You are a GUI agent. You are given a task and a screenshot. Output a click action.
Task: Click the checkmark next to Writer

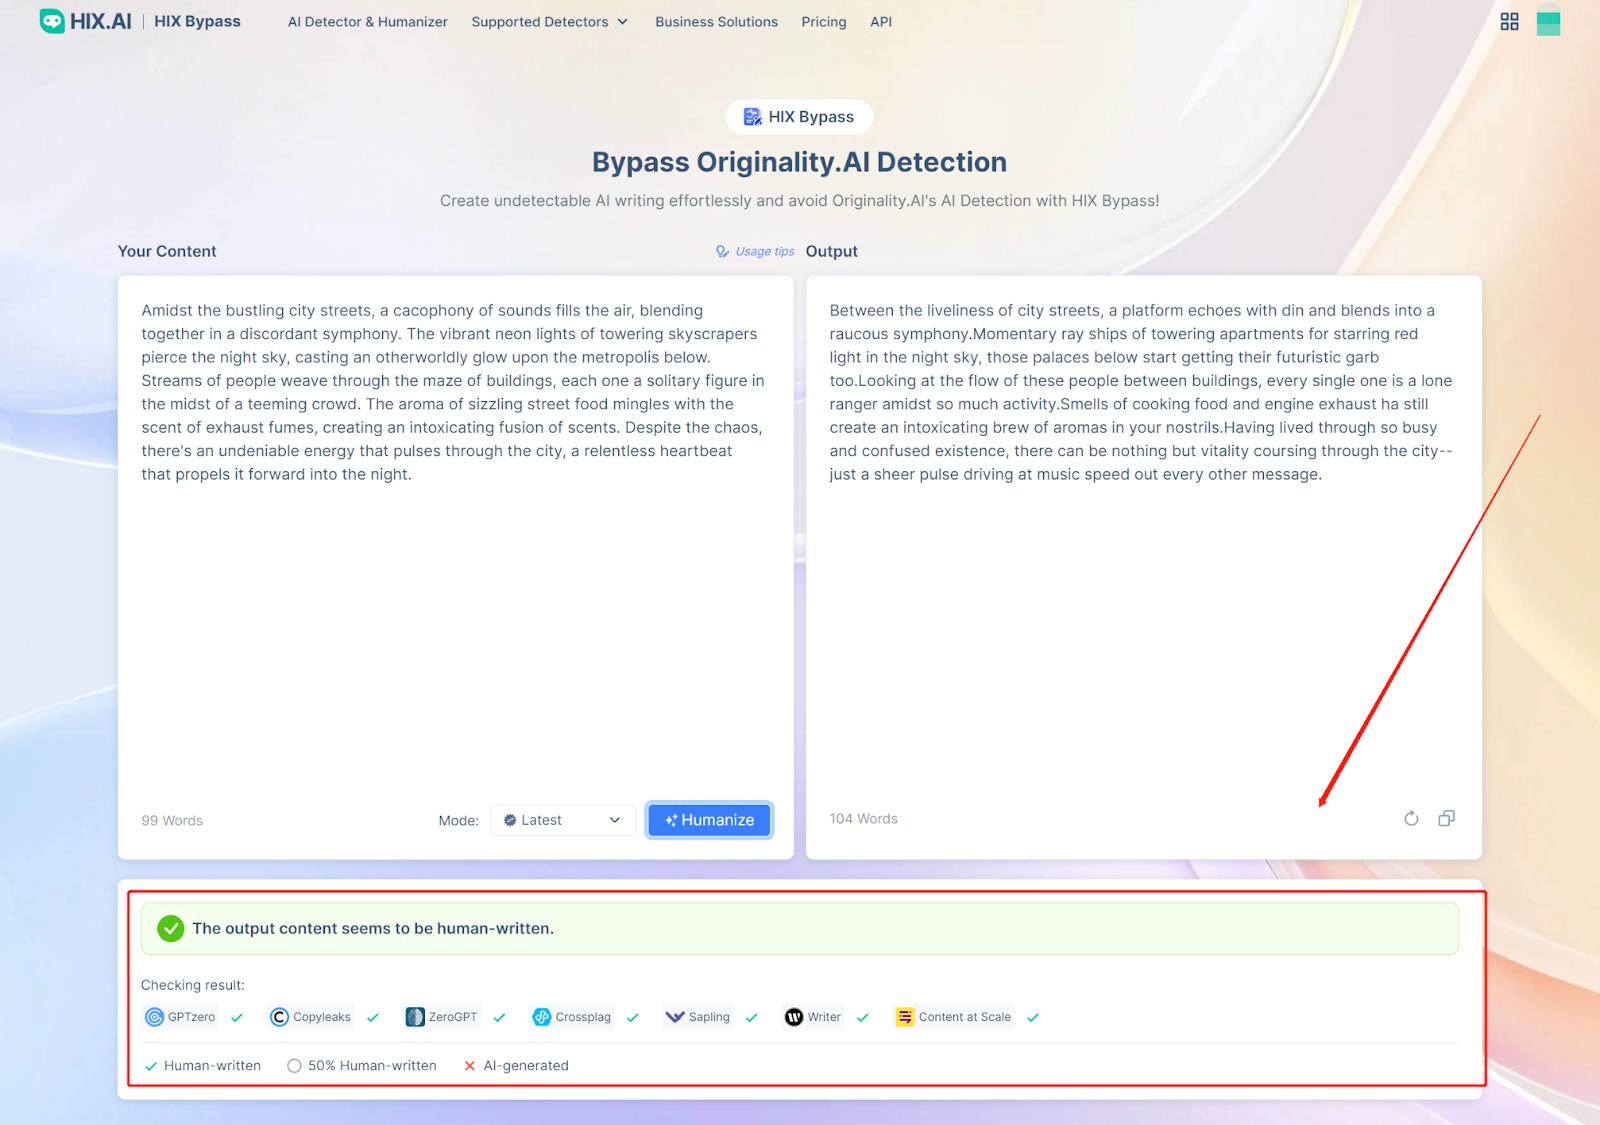(863, 1018)
